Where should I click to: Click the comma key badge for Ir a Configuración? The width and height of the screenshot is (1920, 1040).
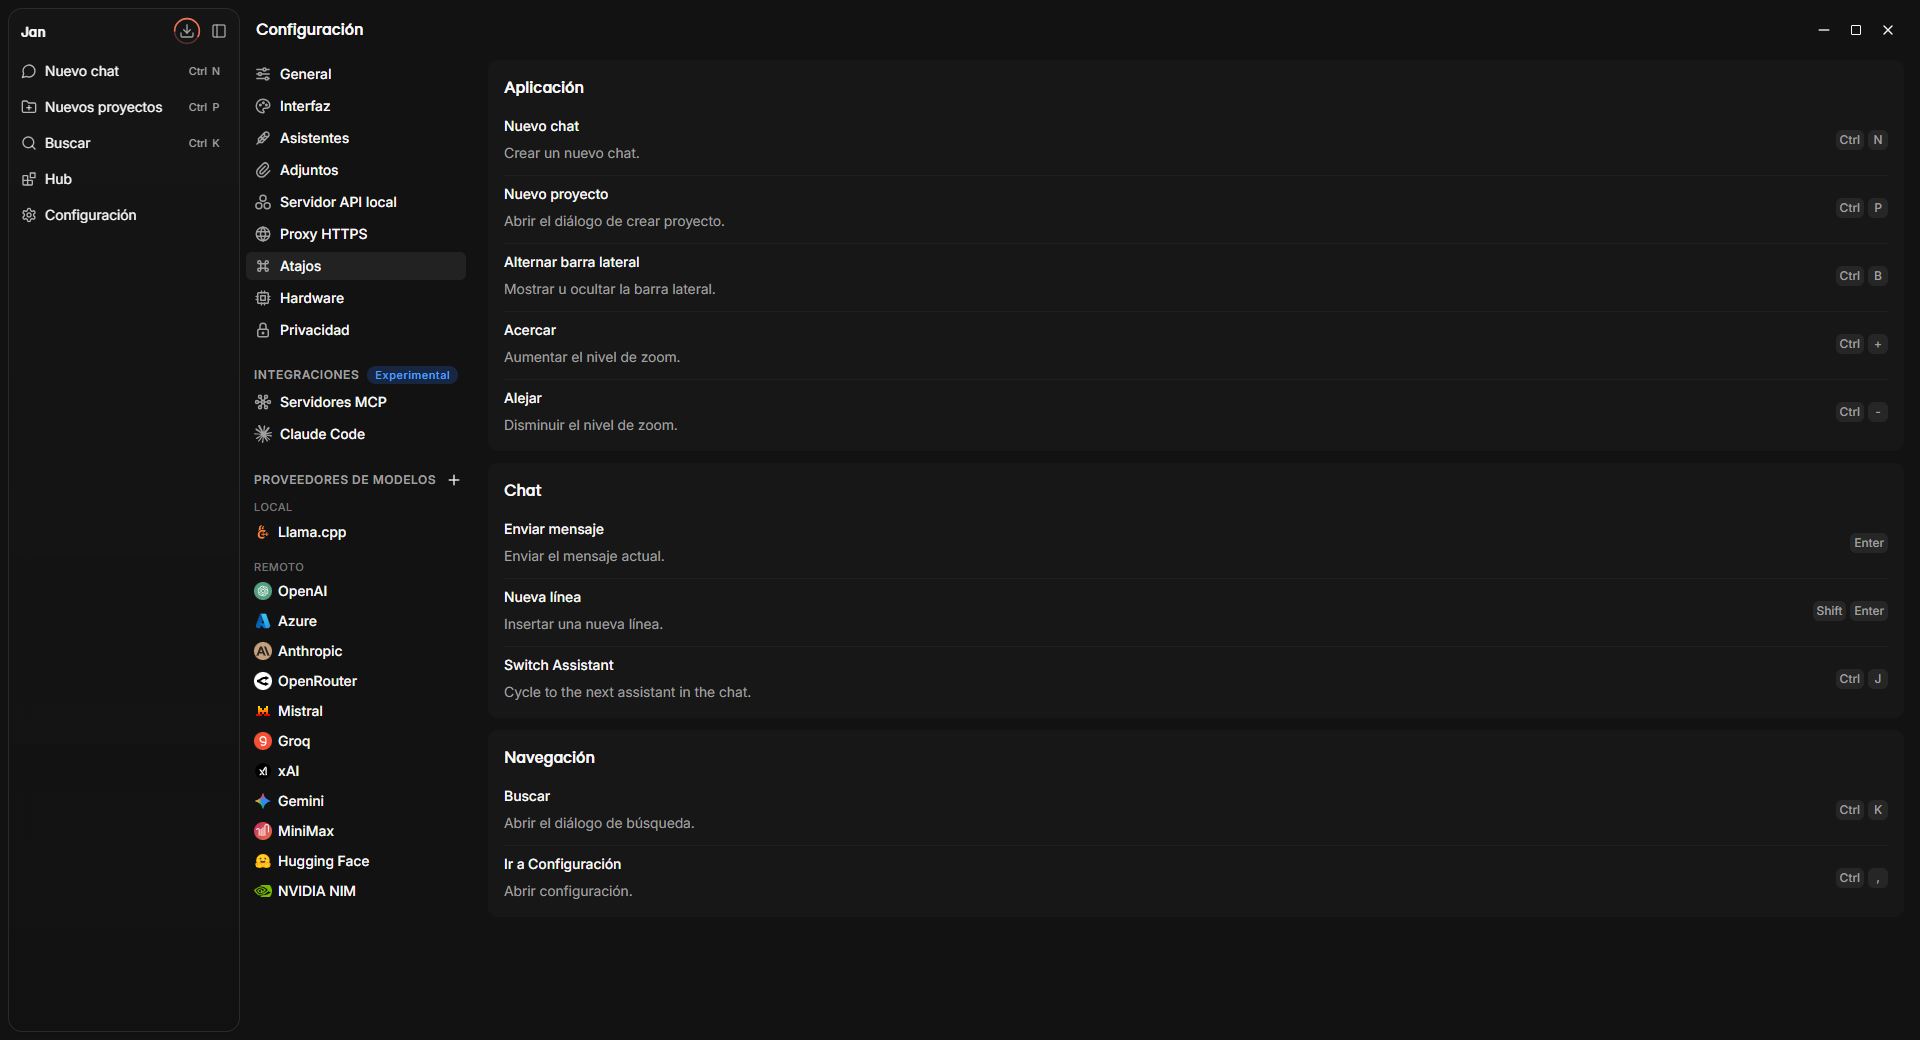(1878, 878)
